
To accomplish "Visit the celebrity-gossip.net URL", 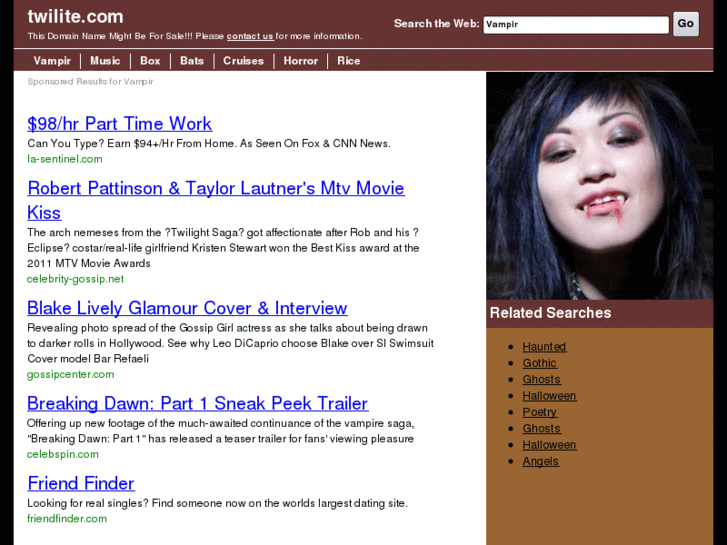I will (x=76, y=279).
